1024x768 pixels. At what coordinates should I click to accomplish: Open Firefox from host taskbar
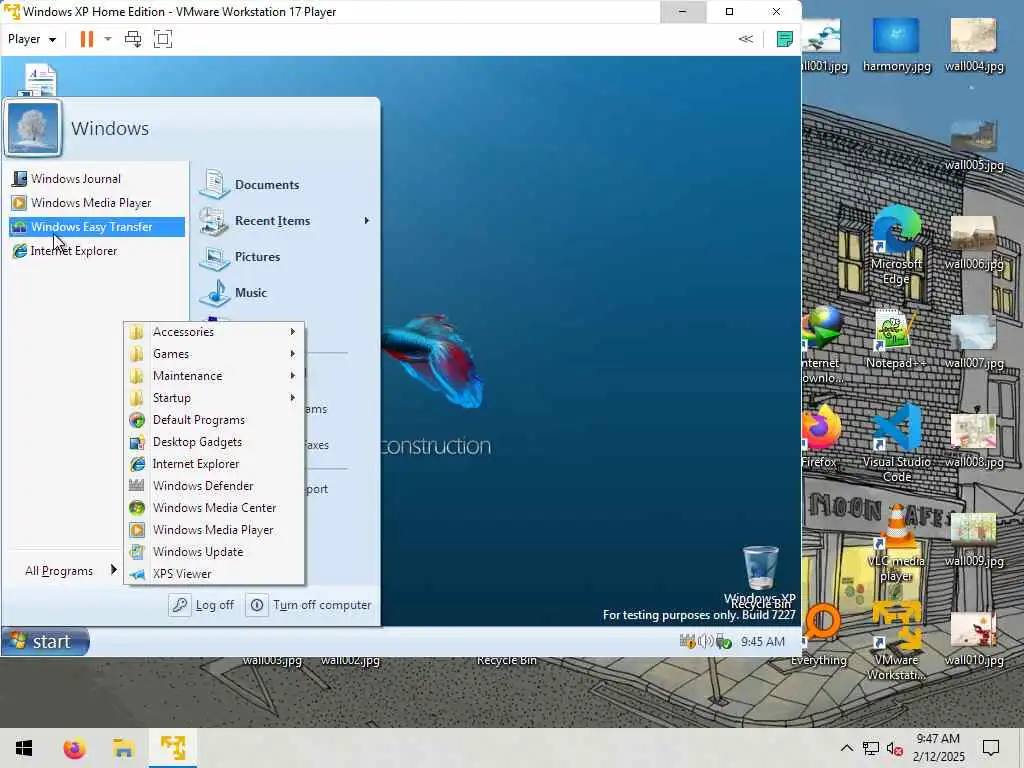click(x=74, y=748)
